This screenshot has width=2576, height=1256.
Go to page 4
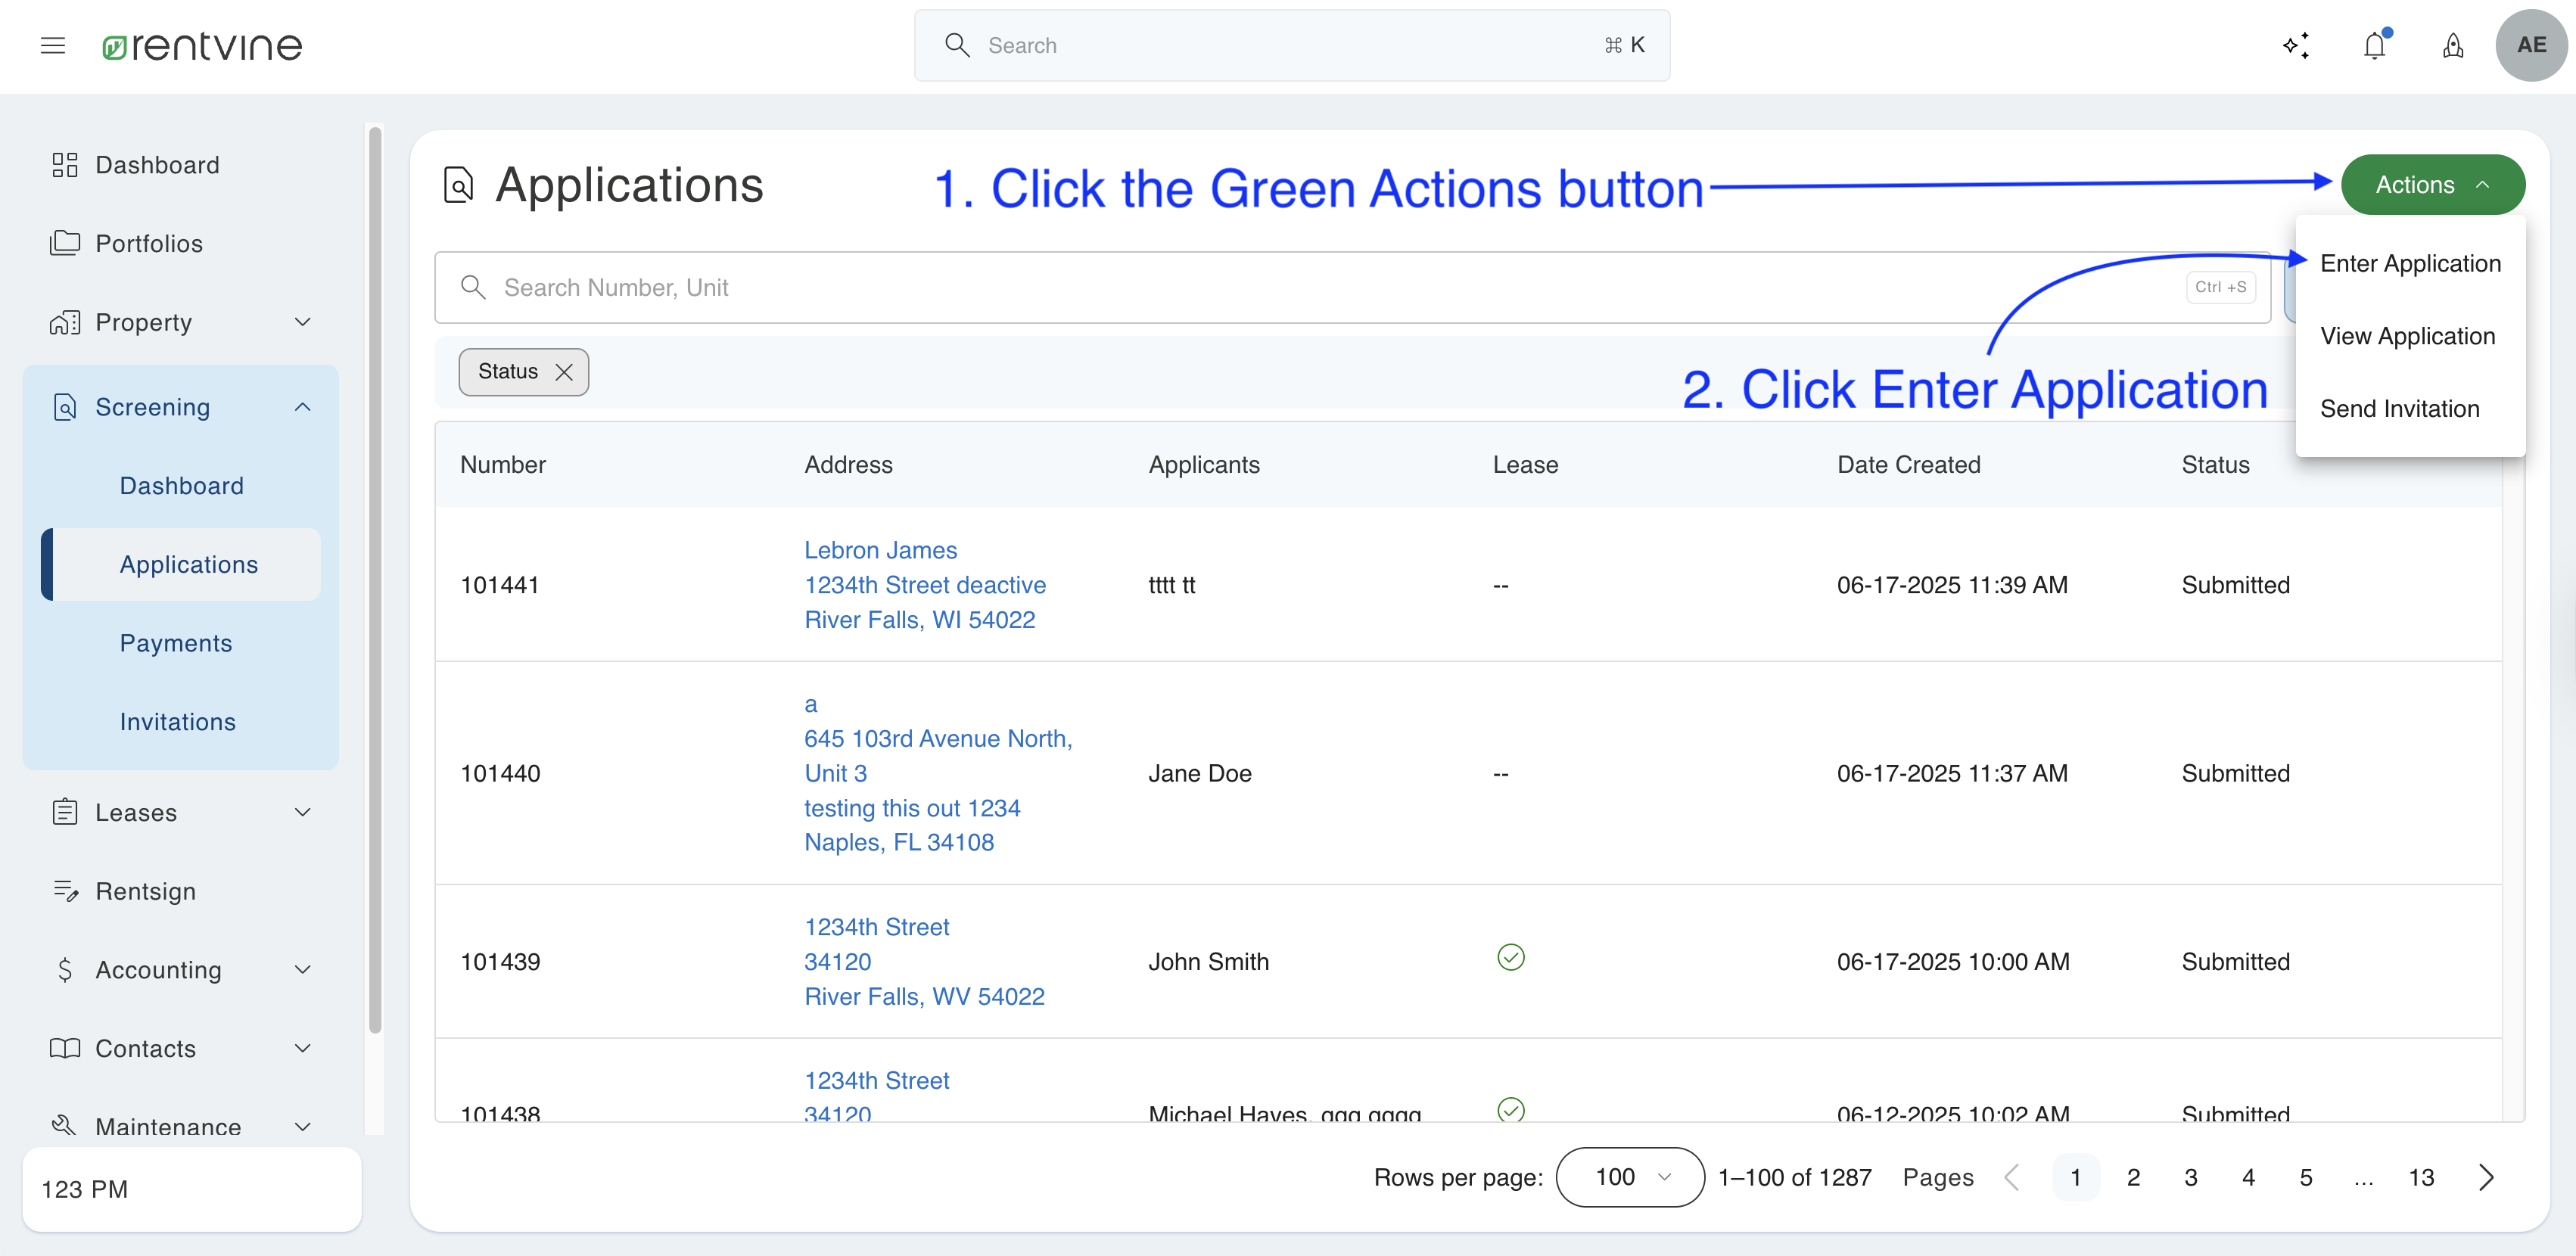click(2248, 1177)
